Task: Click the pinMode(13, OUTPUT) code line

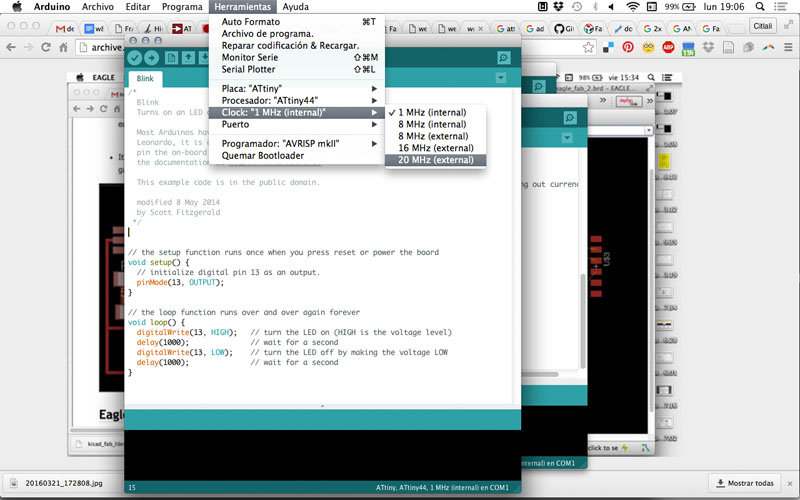Action: point(180,282)
